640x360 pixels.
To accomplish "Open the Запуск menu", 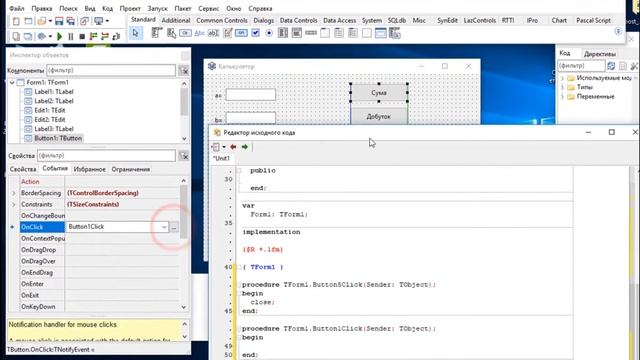I will tap(157, 8).
